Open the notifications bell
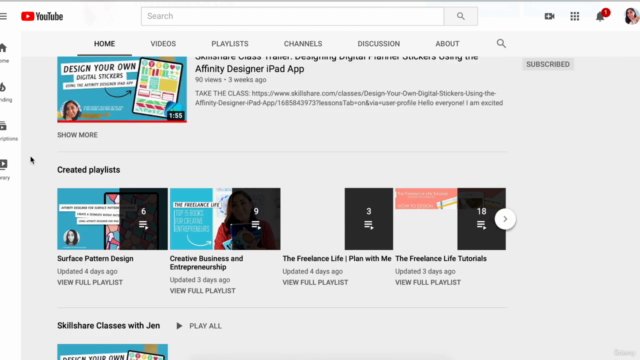 (x=600, y=16)
